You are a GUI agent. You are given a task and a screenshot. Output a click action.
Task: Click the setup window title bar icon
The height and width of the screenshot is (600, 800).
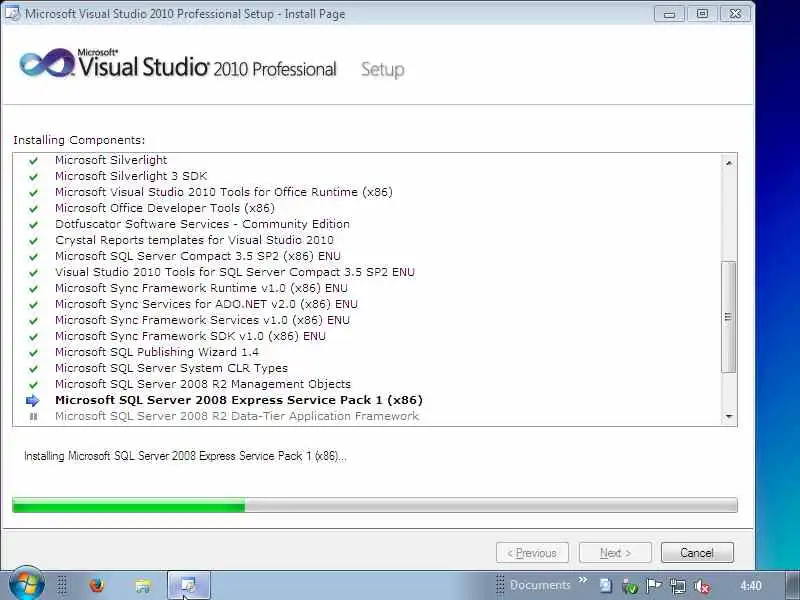pyautogui.click(x=12, y=13)
